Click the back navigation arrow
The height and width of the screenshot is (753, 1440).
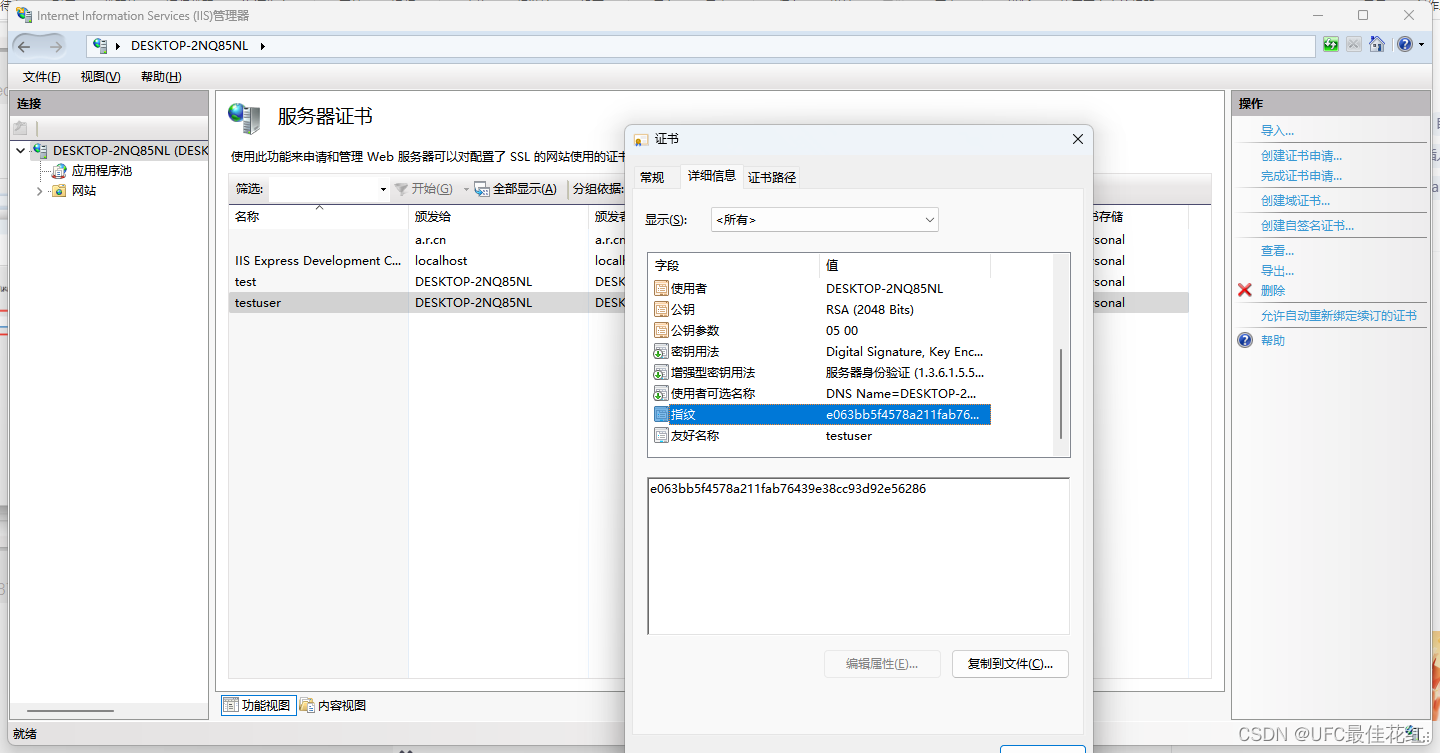22,44
